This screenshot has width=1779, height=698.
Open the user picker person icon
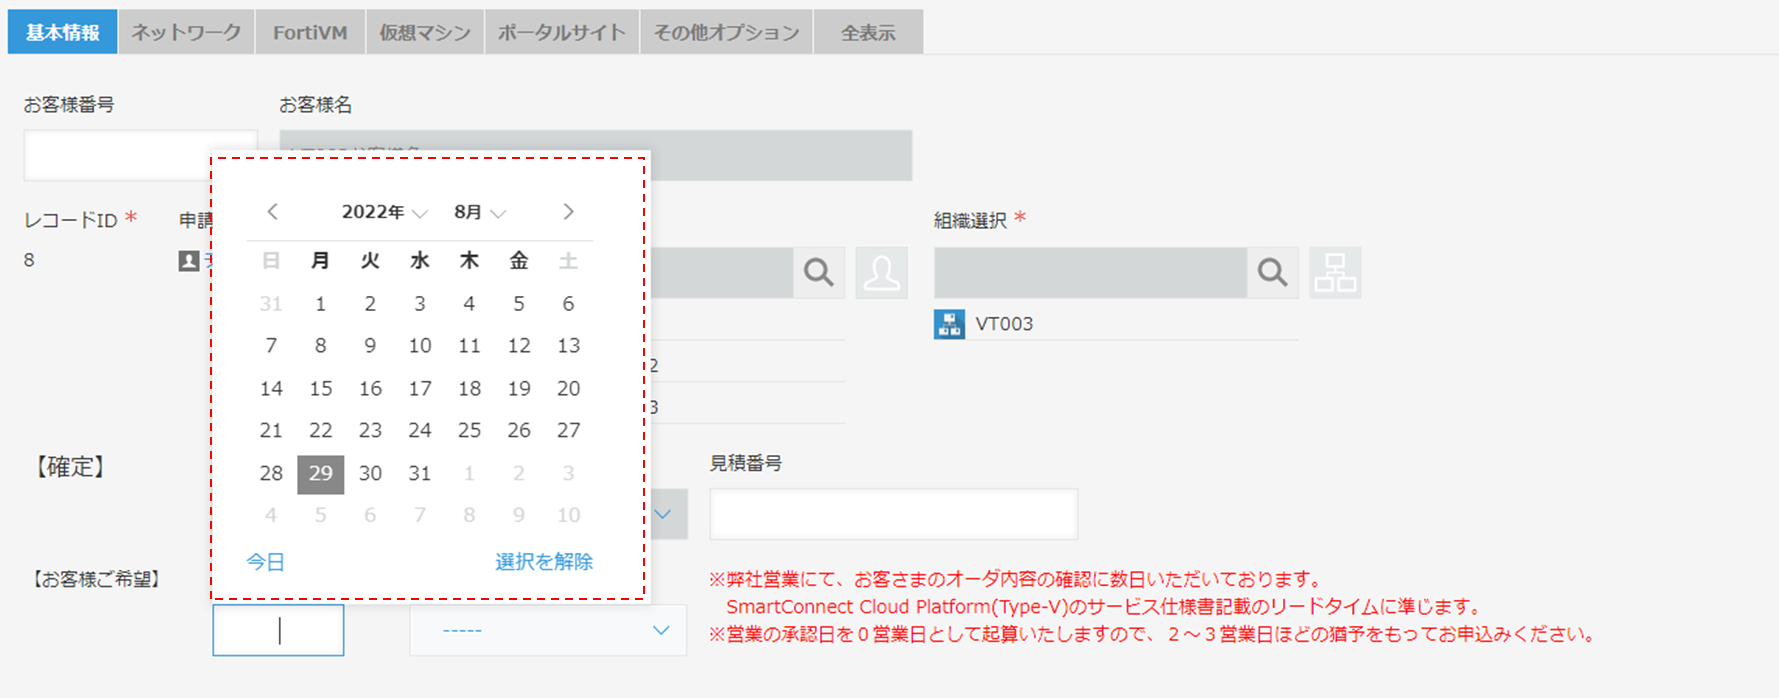[x=882, y=273]
